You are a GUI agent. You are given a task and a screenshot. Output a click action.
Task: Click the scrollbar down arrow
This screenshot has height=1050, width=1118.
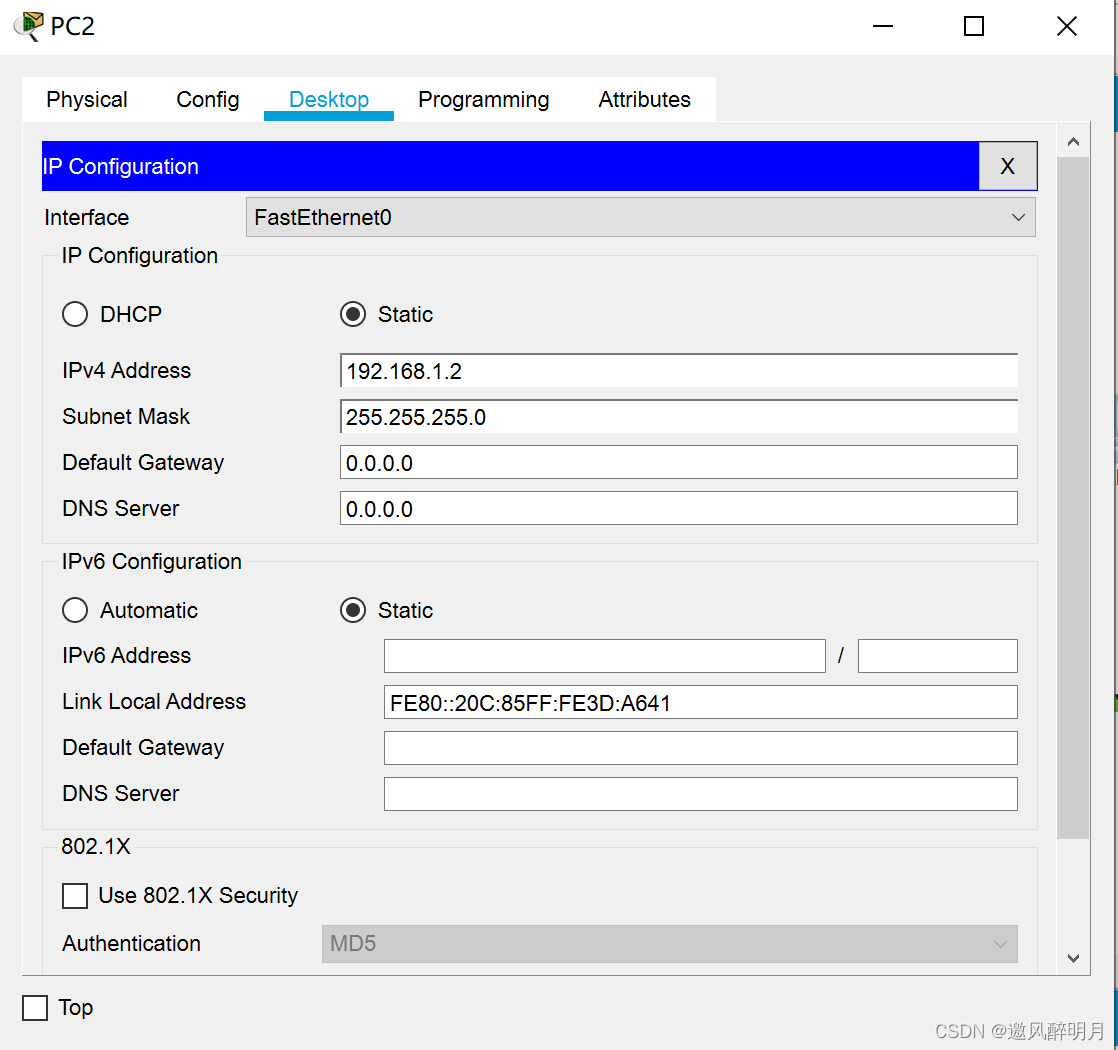1073,958
